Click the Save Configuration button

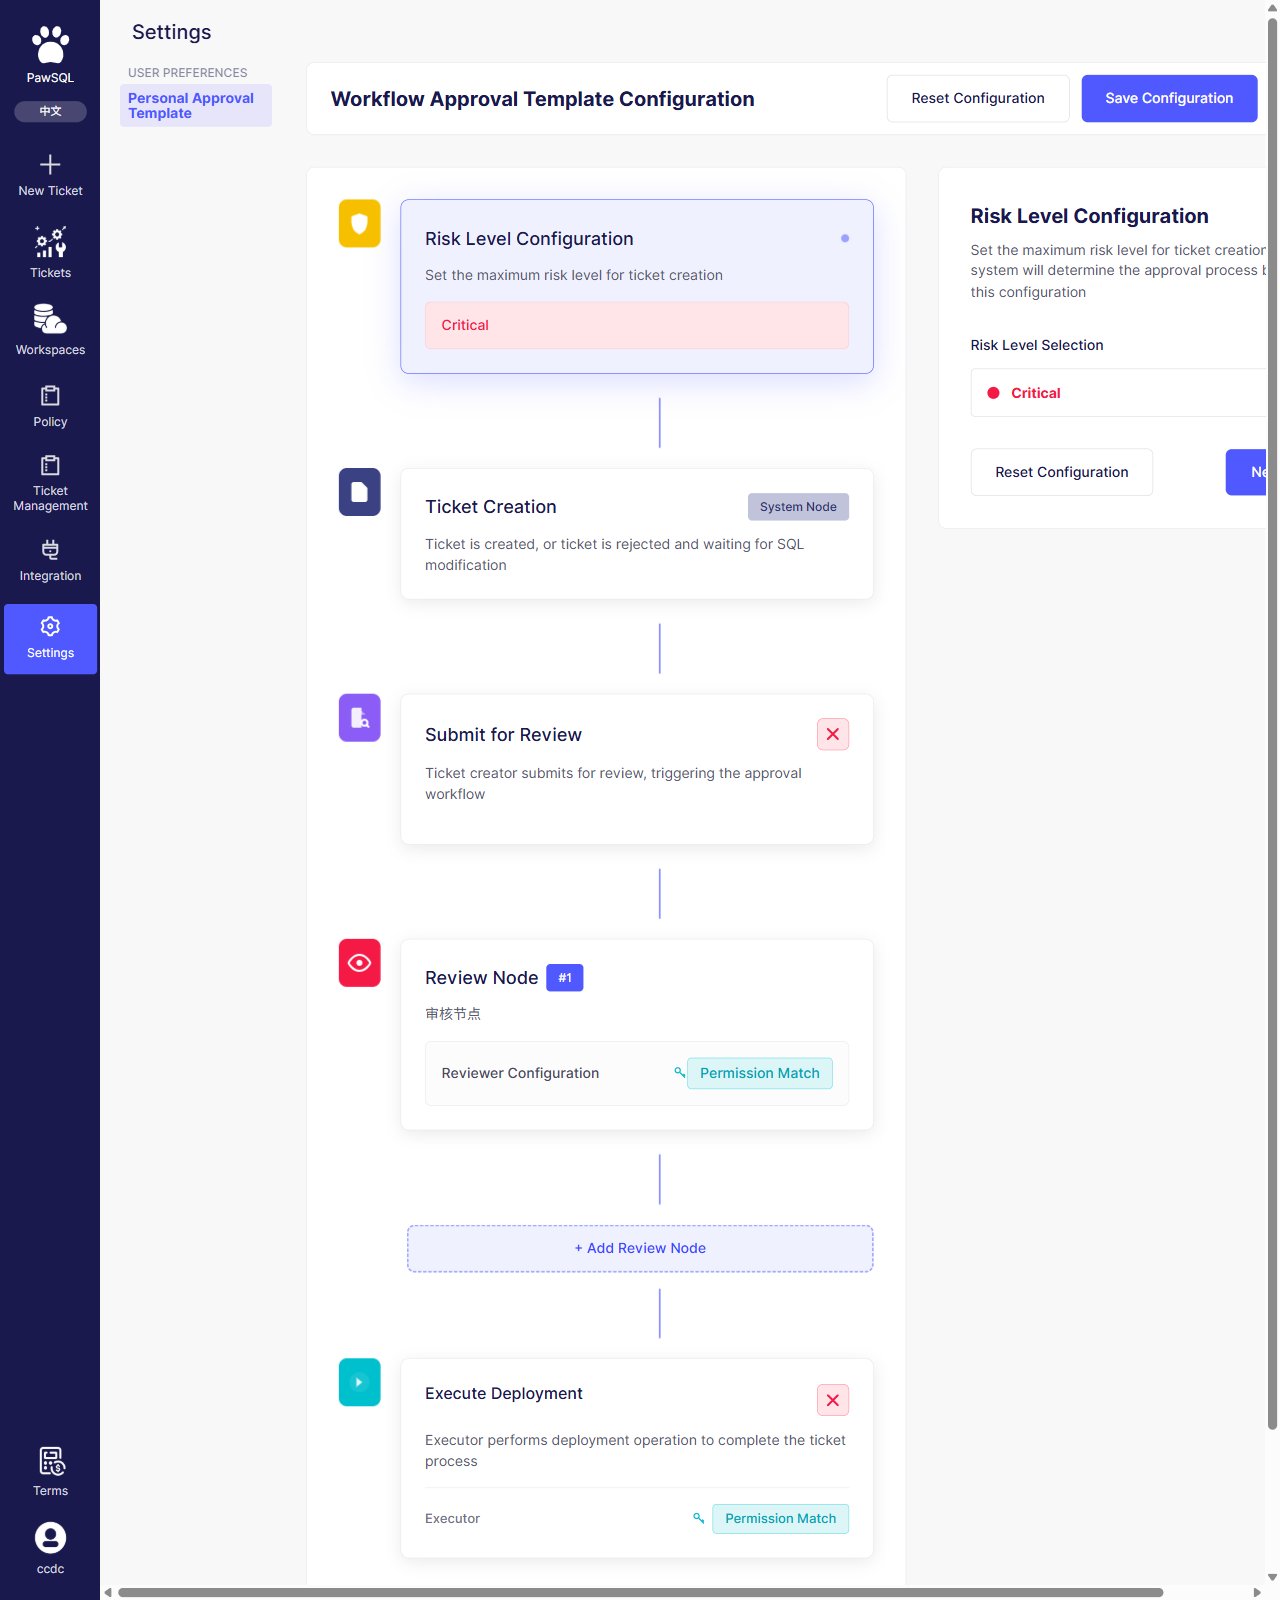click(1169, 98)
